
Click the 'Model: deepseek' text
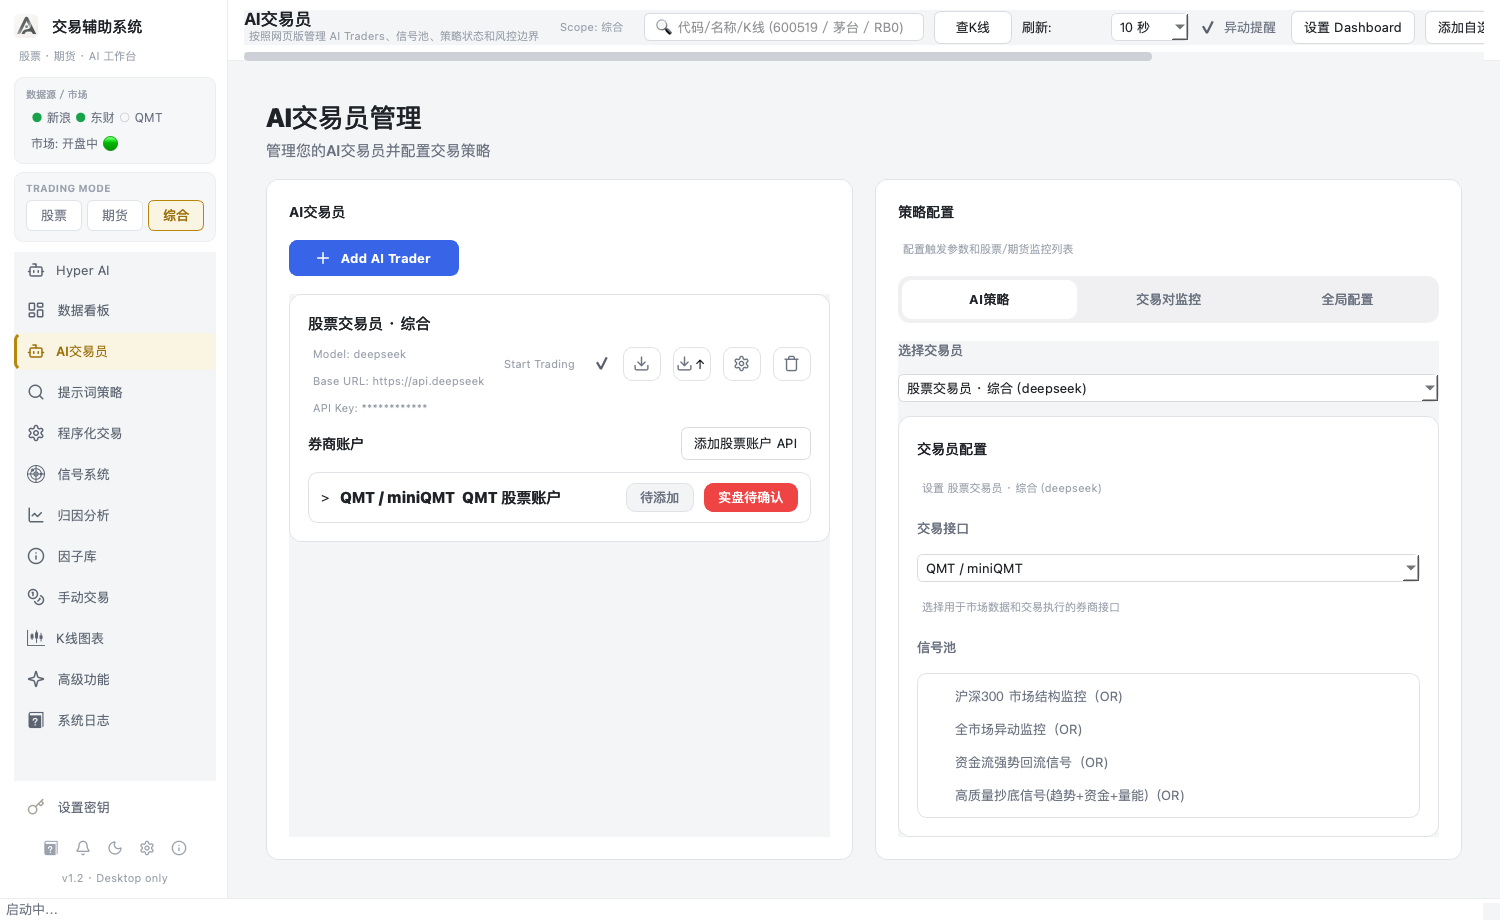pyautogui.click(x=359, y=354)
